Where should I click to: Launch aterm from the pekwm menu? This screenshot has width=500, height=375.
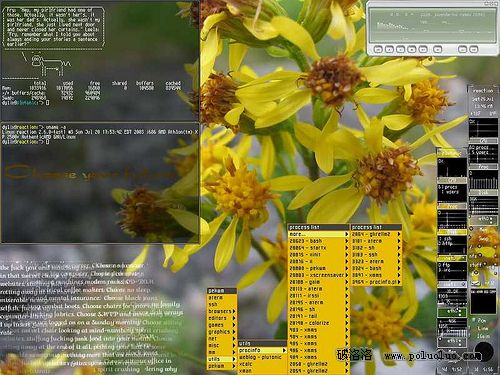[222, 297]
